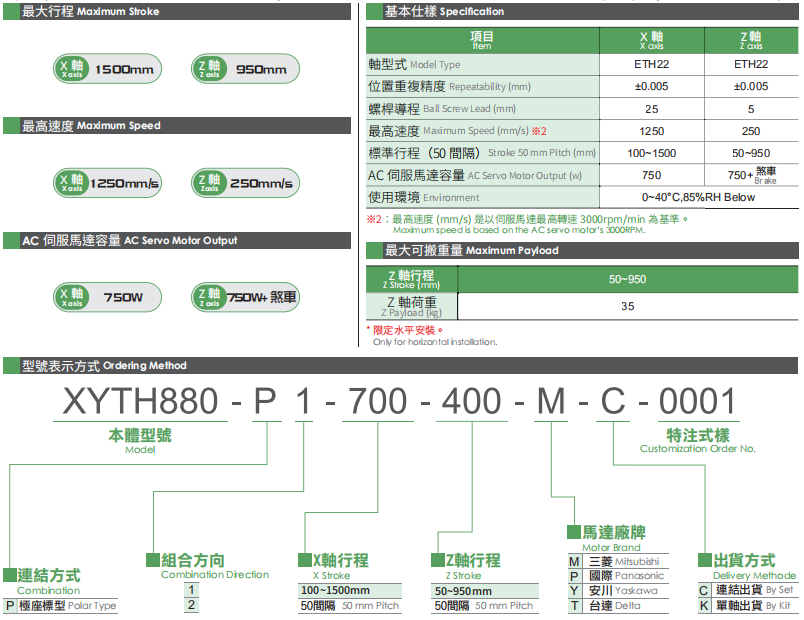The width and height of the screenshot is (804, 620).
Task: Click the Panasonic motor brand row
Action: click(x=618, y=576)
